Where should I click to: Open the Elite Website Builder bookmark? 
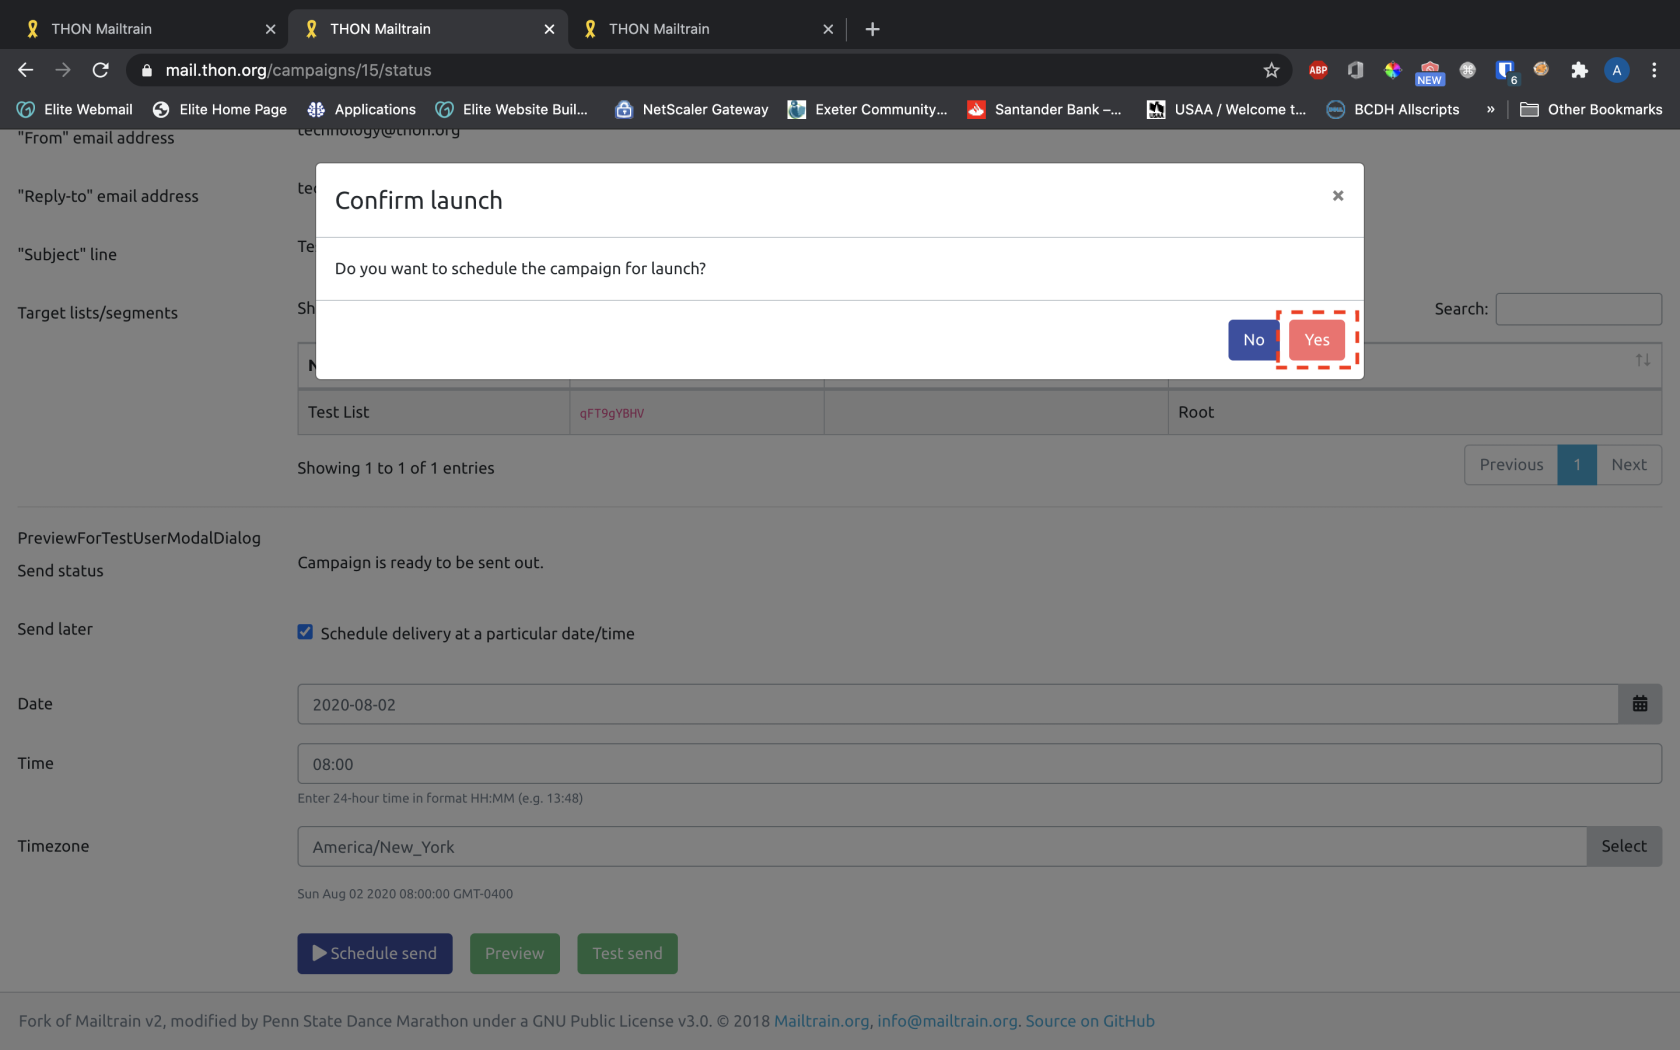511,109
